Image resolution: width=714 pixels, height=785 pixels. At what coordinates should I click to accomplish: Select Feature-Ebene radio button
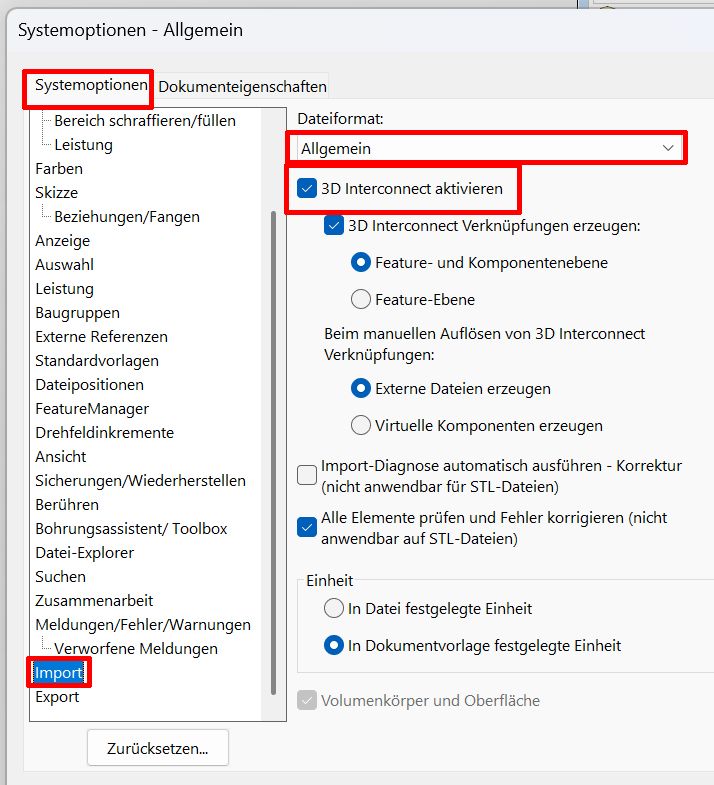click(361, 299)
